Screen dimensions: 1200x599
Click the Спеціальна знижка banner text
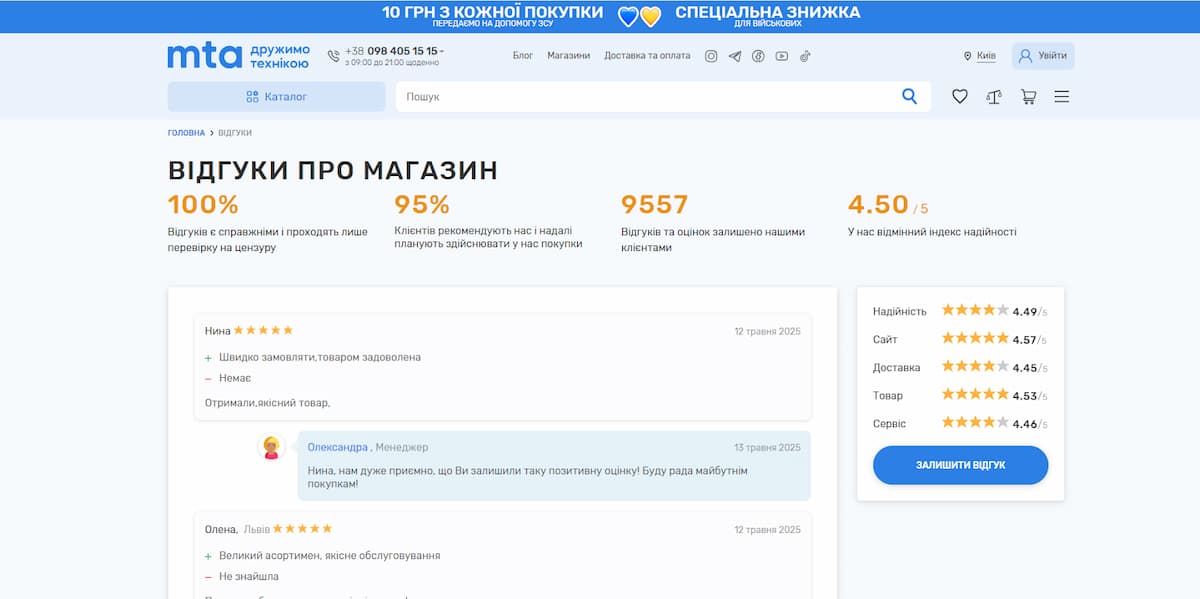[767, 15]
